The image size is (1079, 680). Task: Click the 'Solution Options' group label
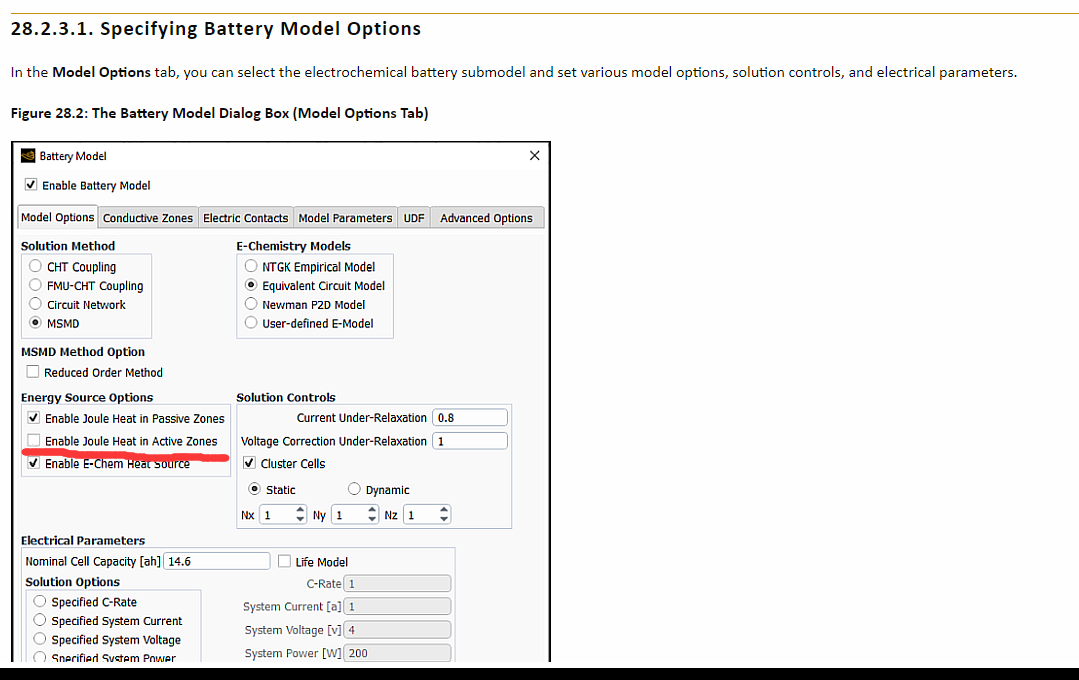click(x=72, y=582)
